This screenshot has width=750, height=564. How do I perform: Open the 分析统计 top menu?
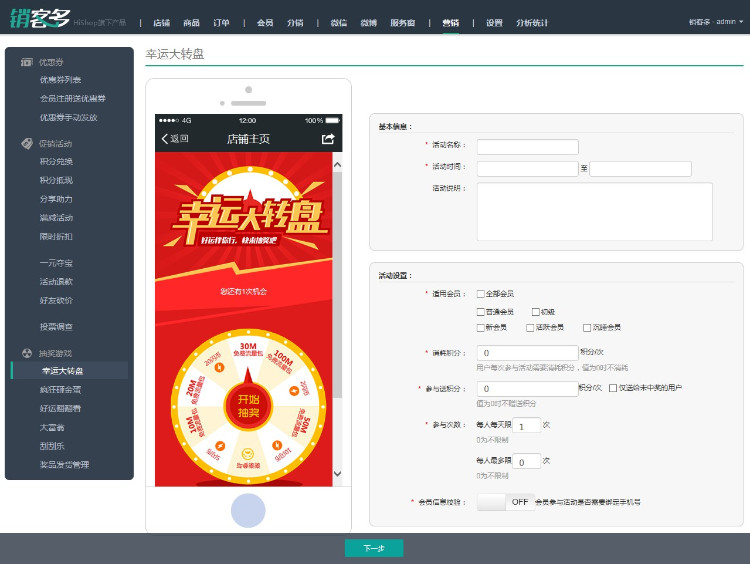click(532, 22)
